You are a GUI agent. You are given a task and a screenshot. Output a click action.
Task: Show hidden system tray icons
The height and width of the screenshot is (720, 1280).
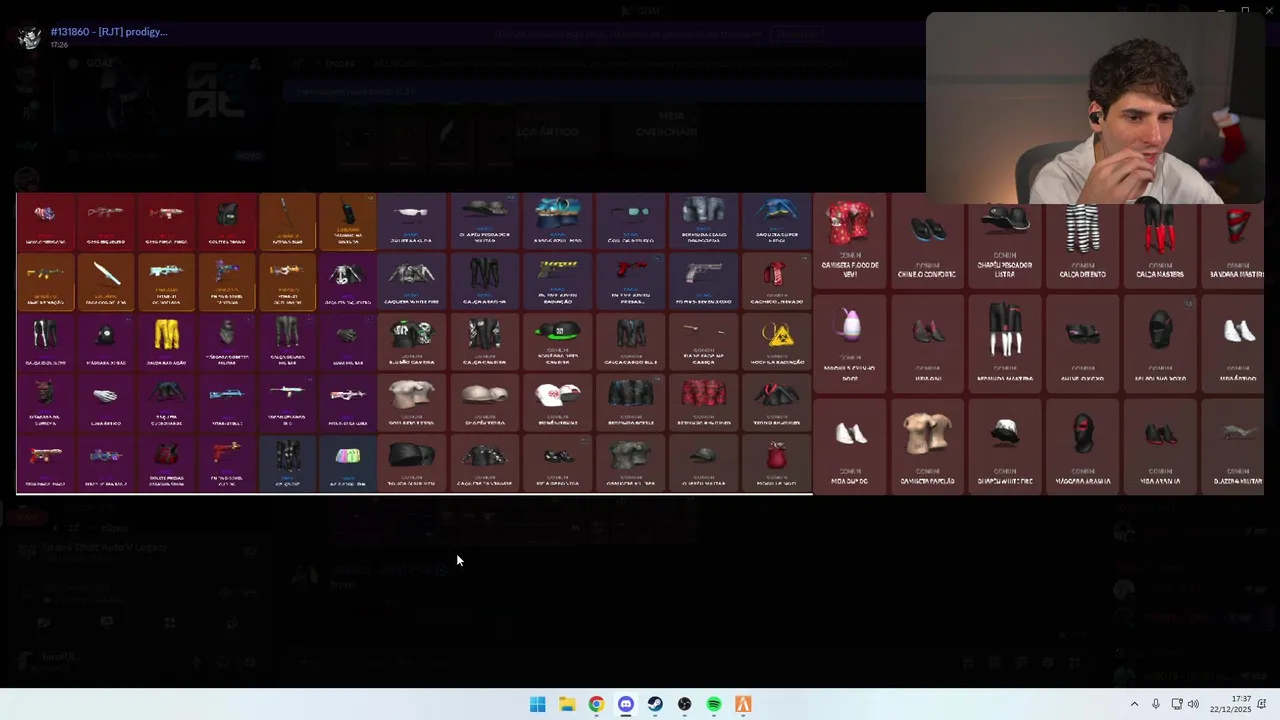(x=1134, y=704)
